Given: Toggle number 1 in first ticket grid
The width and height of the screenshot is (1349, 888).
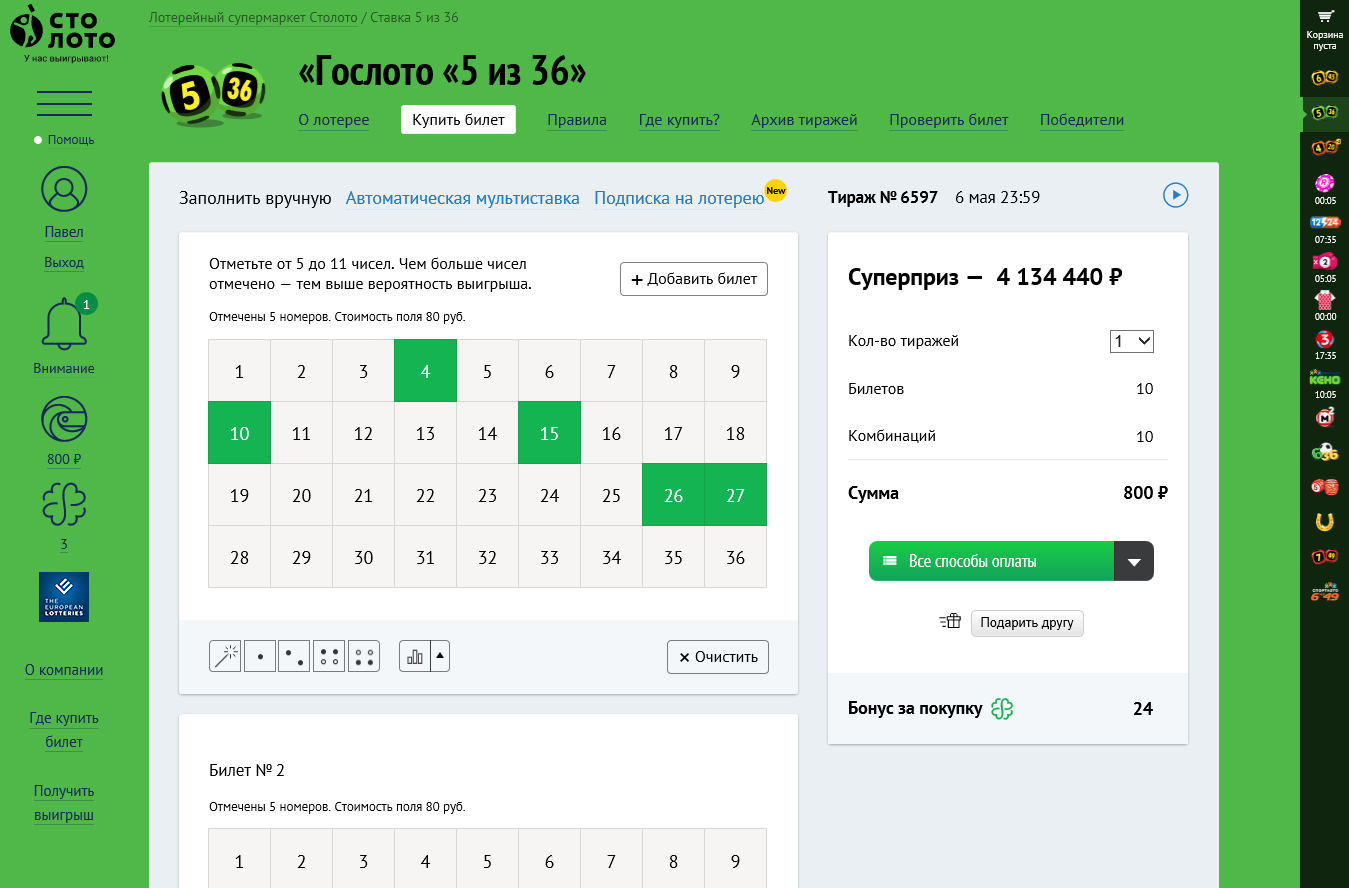Looking at the screenshot, I should (239, 371).
